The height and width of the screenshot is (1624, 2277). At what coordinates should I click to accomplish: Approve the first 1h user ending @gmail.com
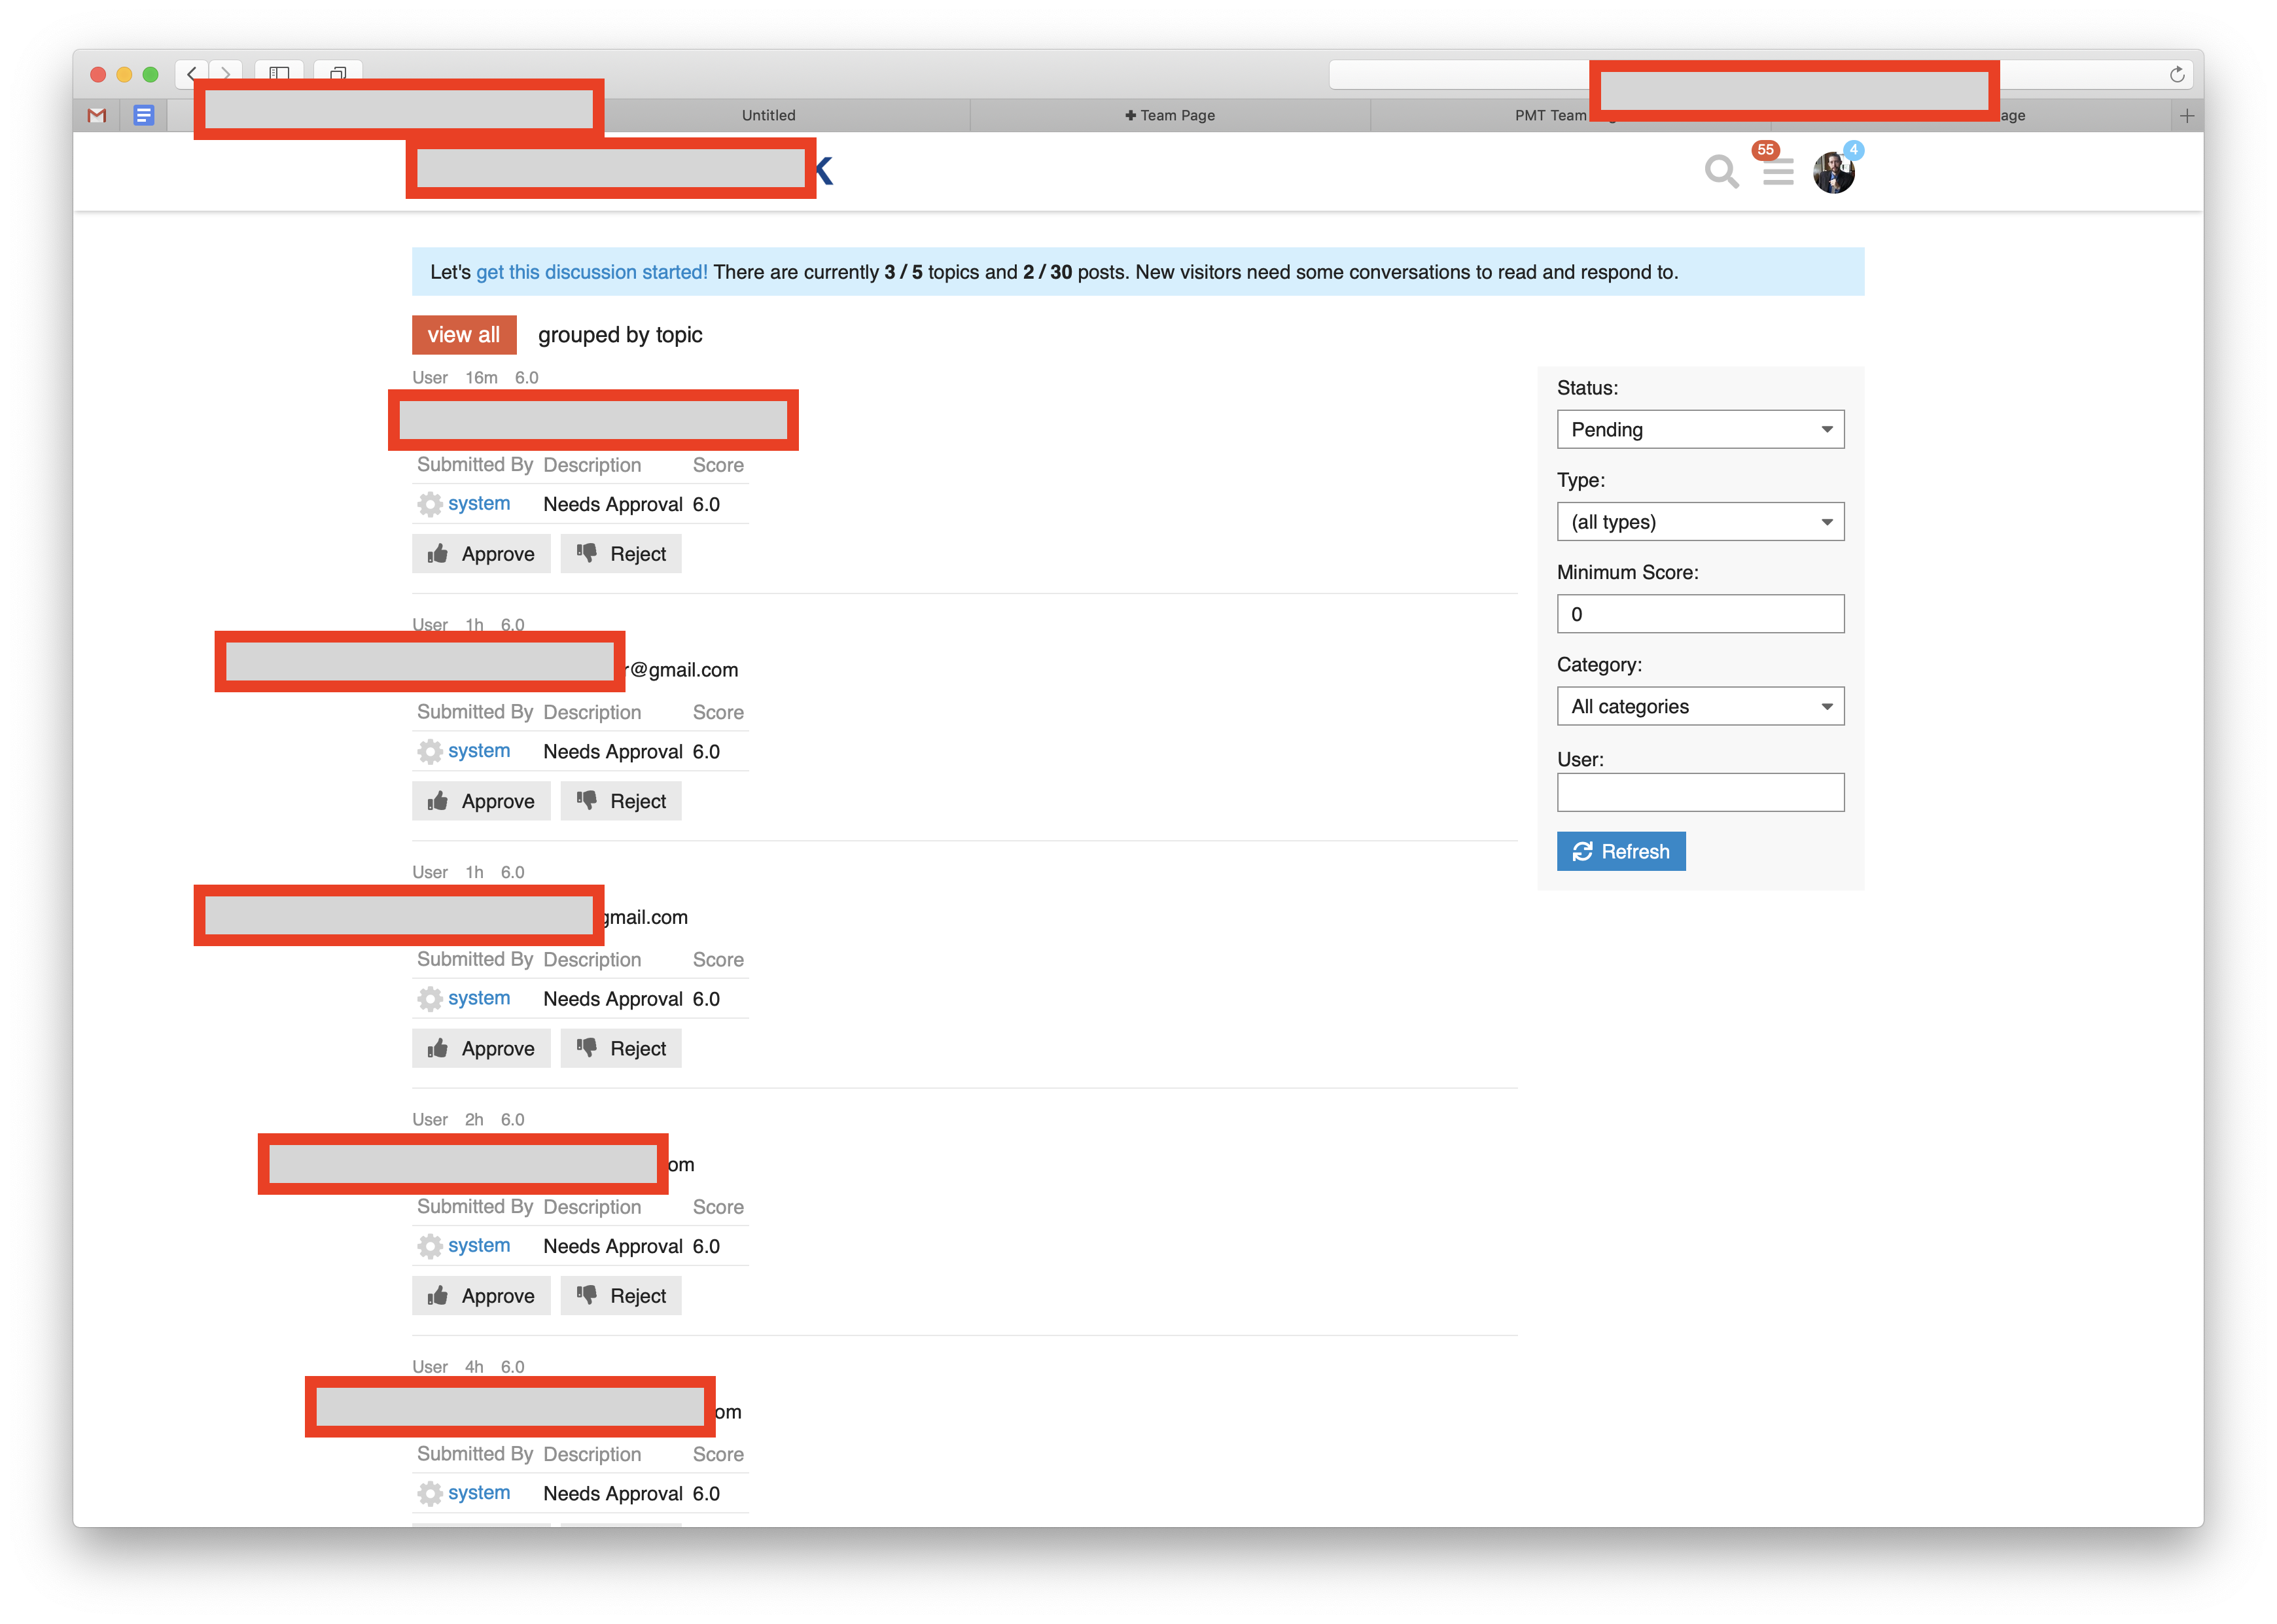pos(481,801)
